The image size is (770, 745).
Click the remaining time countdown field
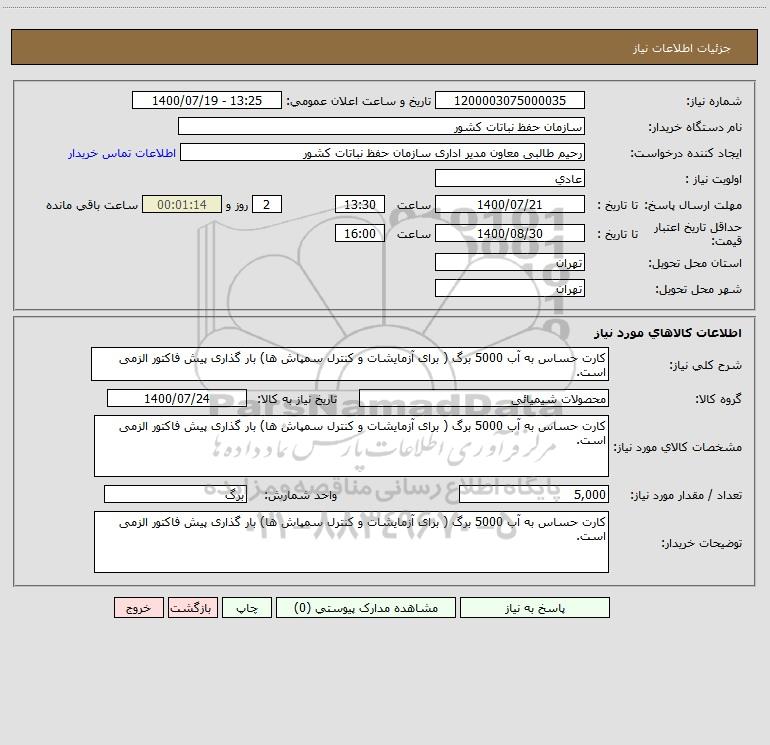click(181, 204)
